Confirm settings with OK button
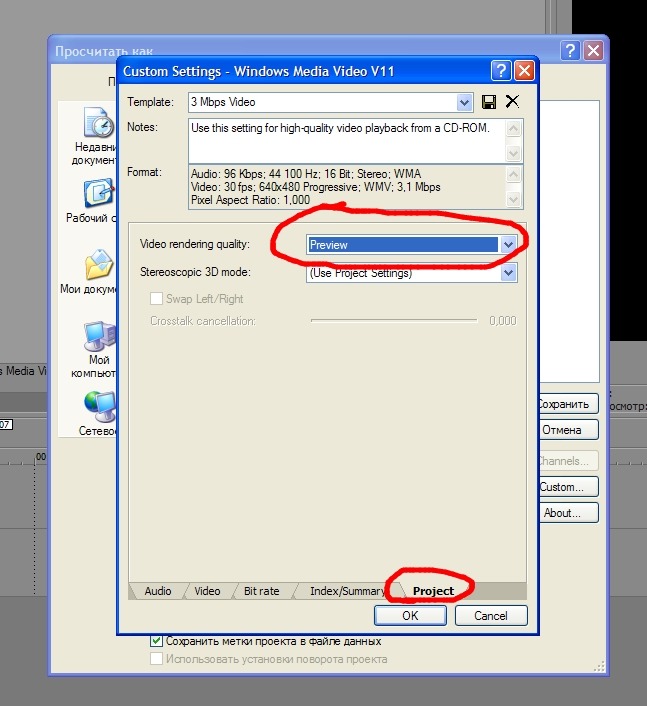This screenshot has width=647, height=706. 410,615
